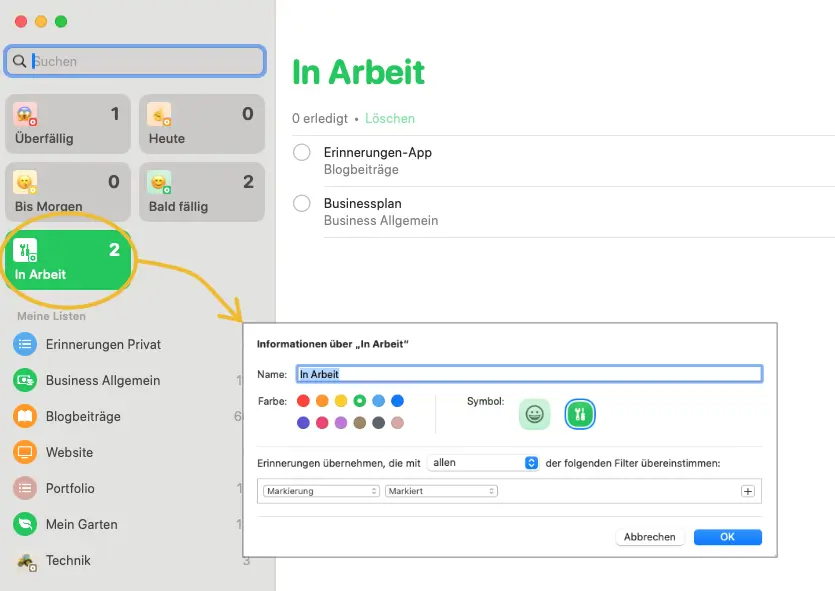
Task: Choose the red color swatch
Action: (x=304, y=401)
